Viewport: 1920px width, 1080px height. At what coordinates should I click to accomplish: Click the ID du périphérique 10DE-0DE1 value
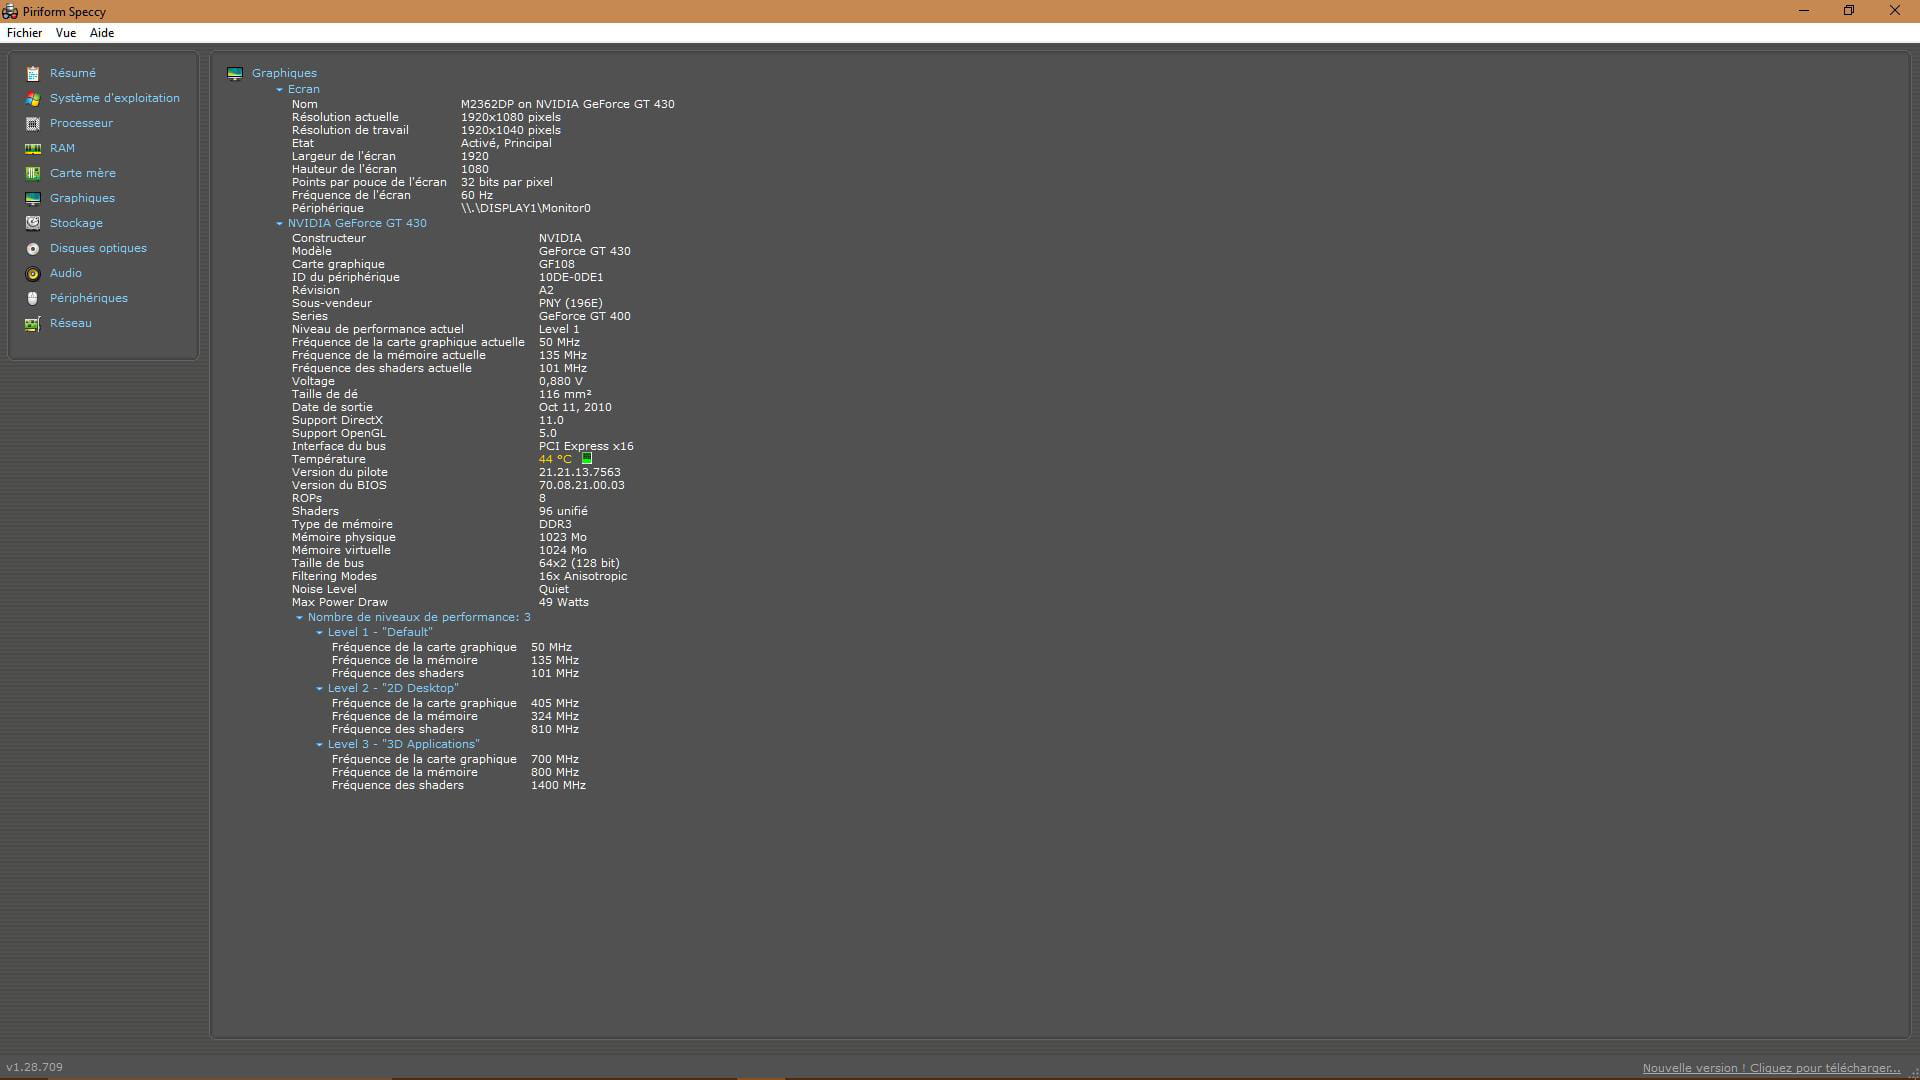(570, 277)
